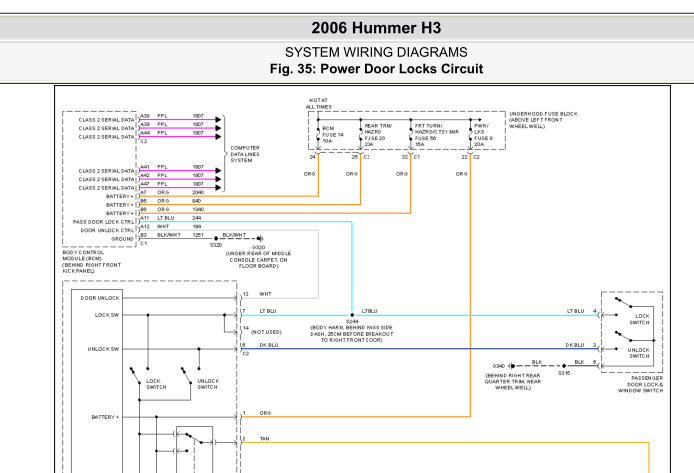Screen dimensions: 694x473
Task: Click splice label "S244"
Action: point(352,322)
